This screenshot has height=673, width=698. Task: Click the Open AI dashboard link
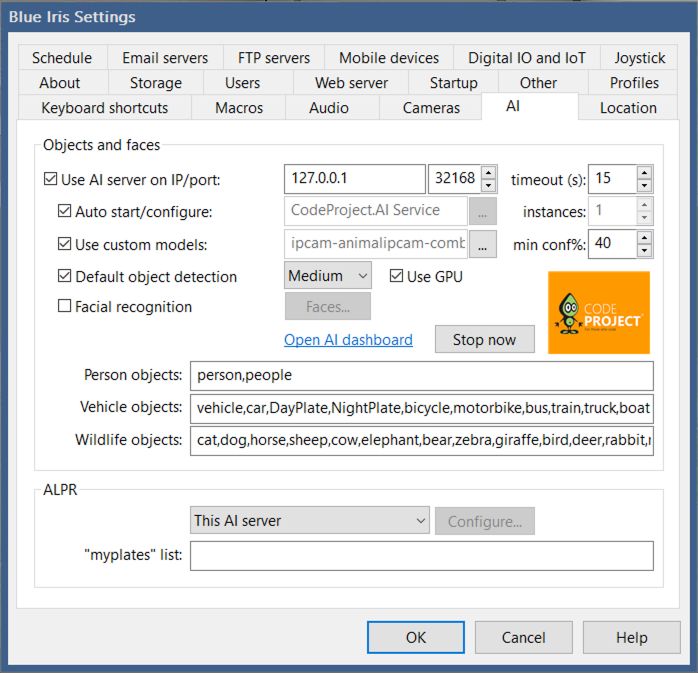(348, 340)
